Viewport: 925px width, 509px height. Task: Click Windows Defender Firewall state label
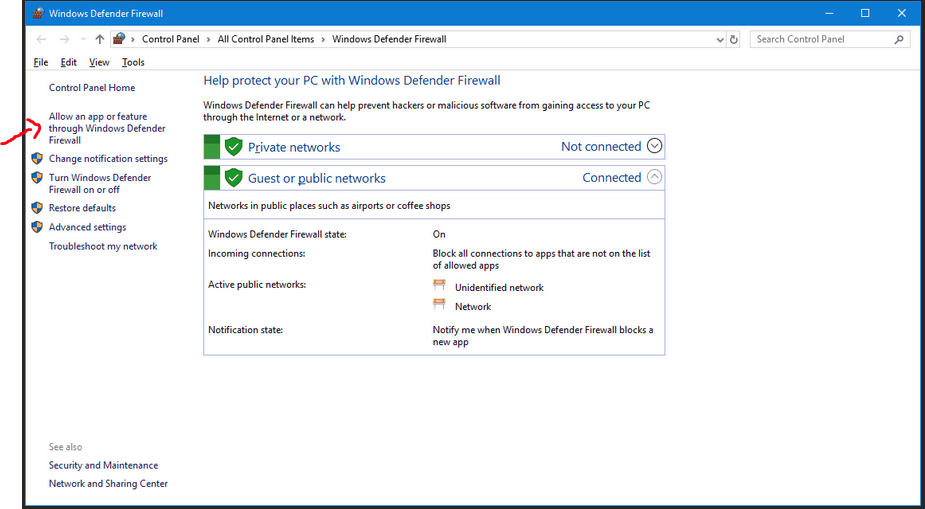coord(277,234)
